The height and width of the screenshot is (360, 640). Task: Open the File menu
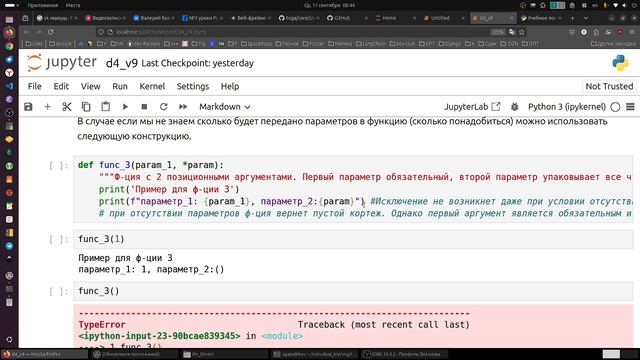(35, 86)
